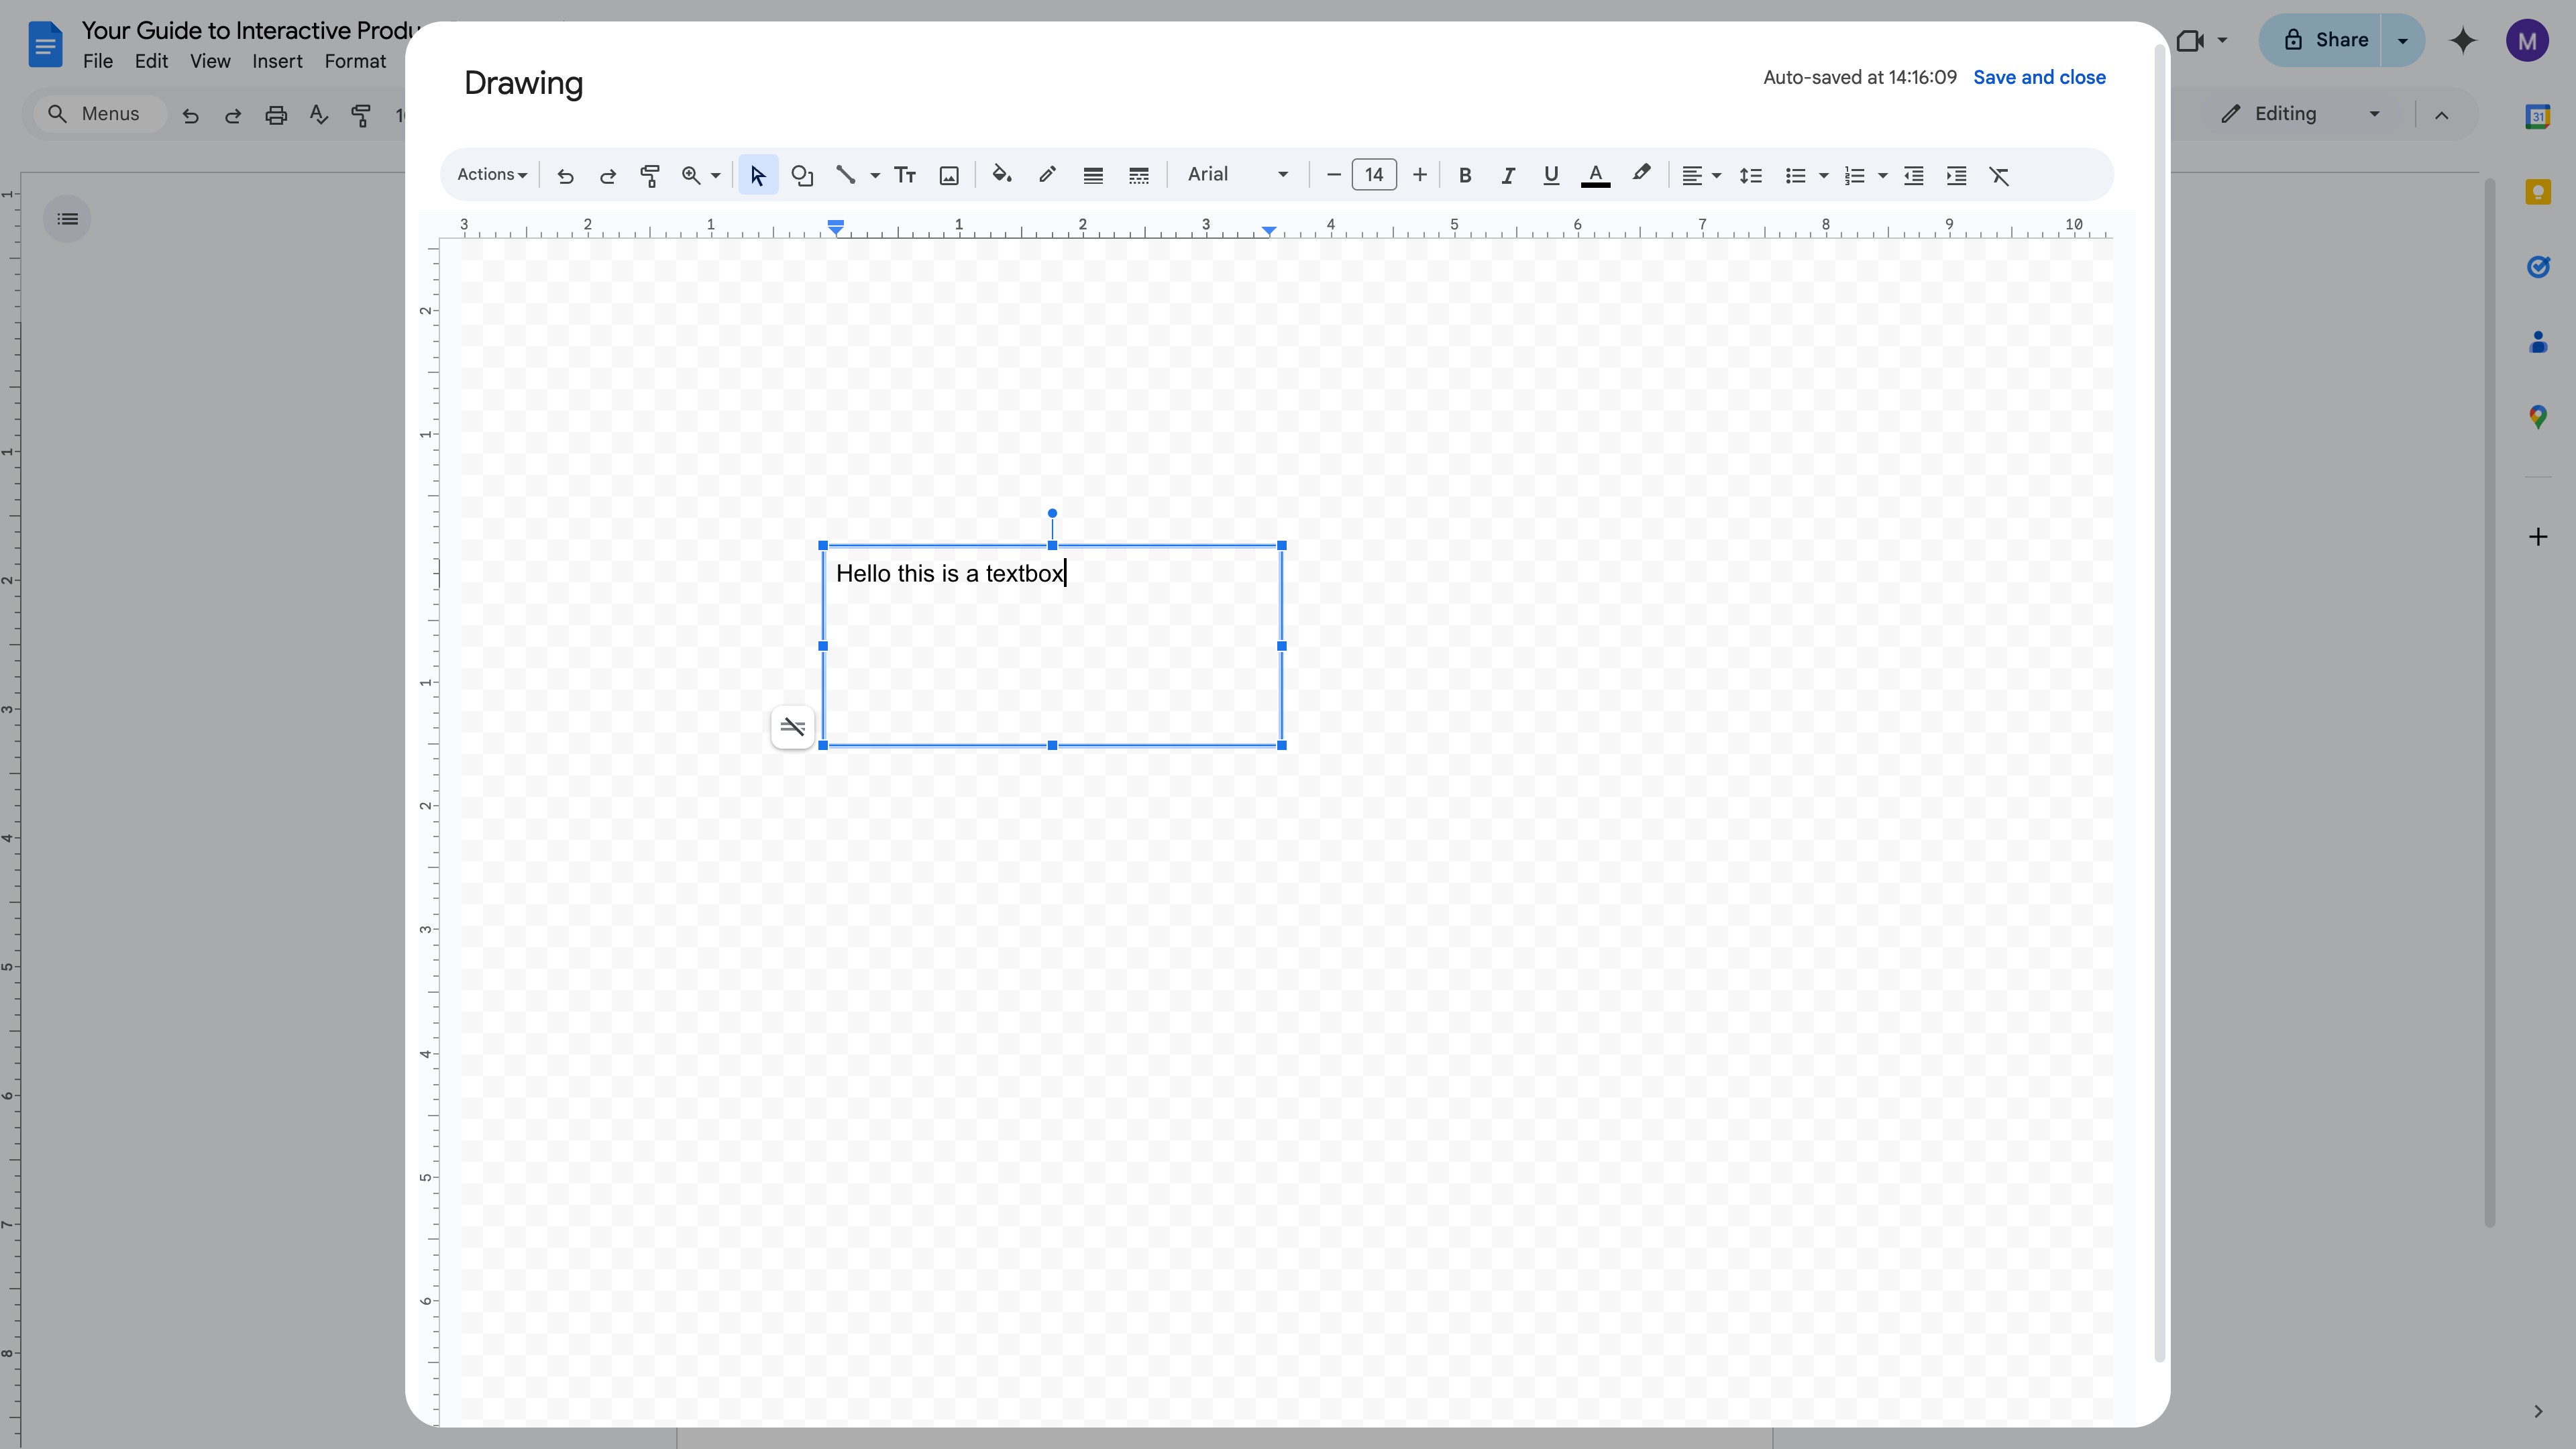
Task: Click the get add-ons plus icon
Action: pyautogui.click(x=2537, y=538)
